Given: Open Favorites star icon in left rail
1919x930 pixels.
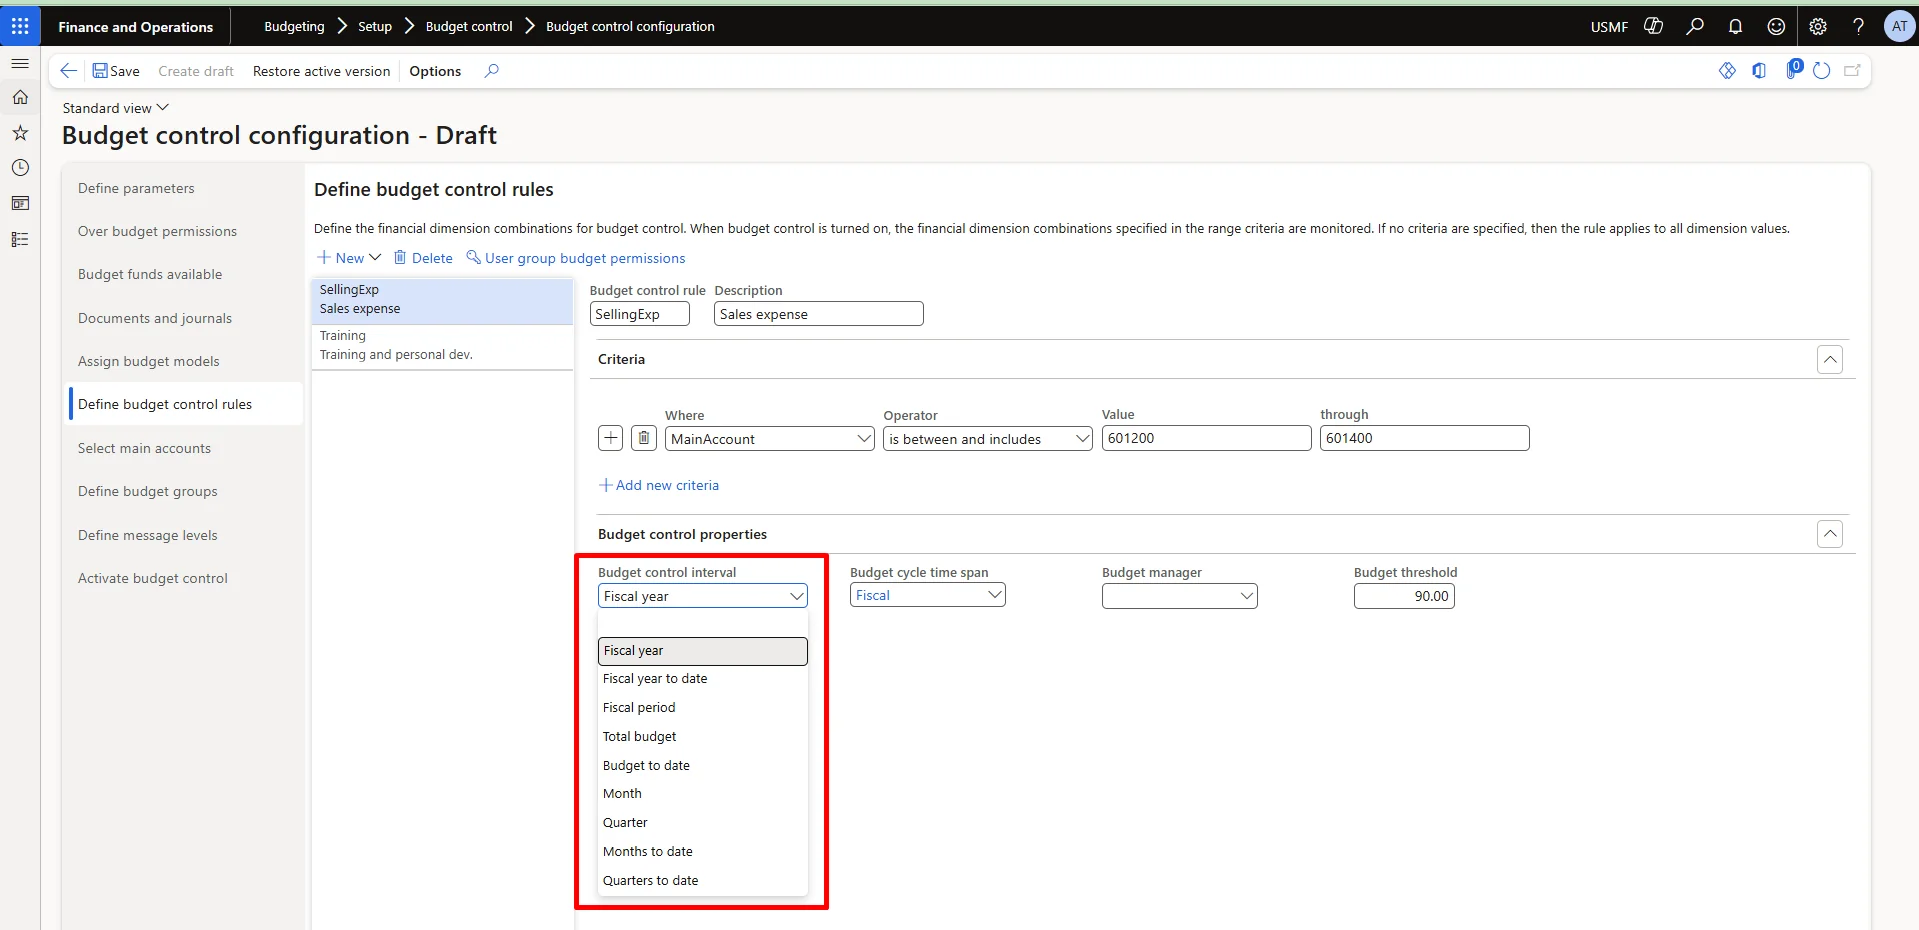Looking at the screenshot, I should click(x=20, y=132).
